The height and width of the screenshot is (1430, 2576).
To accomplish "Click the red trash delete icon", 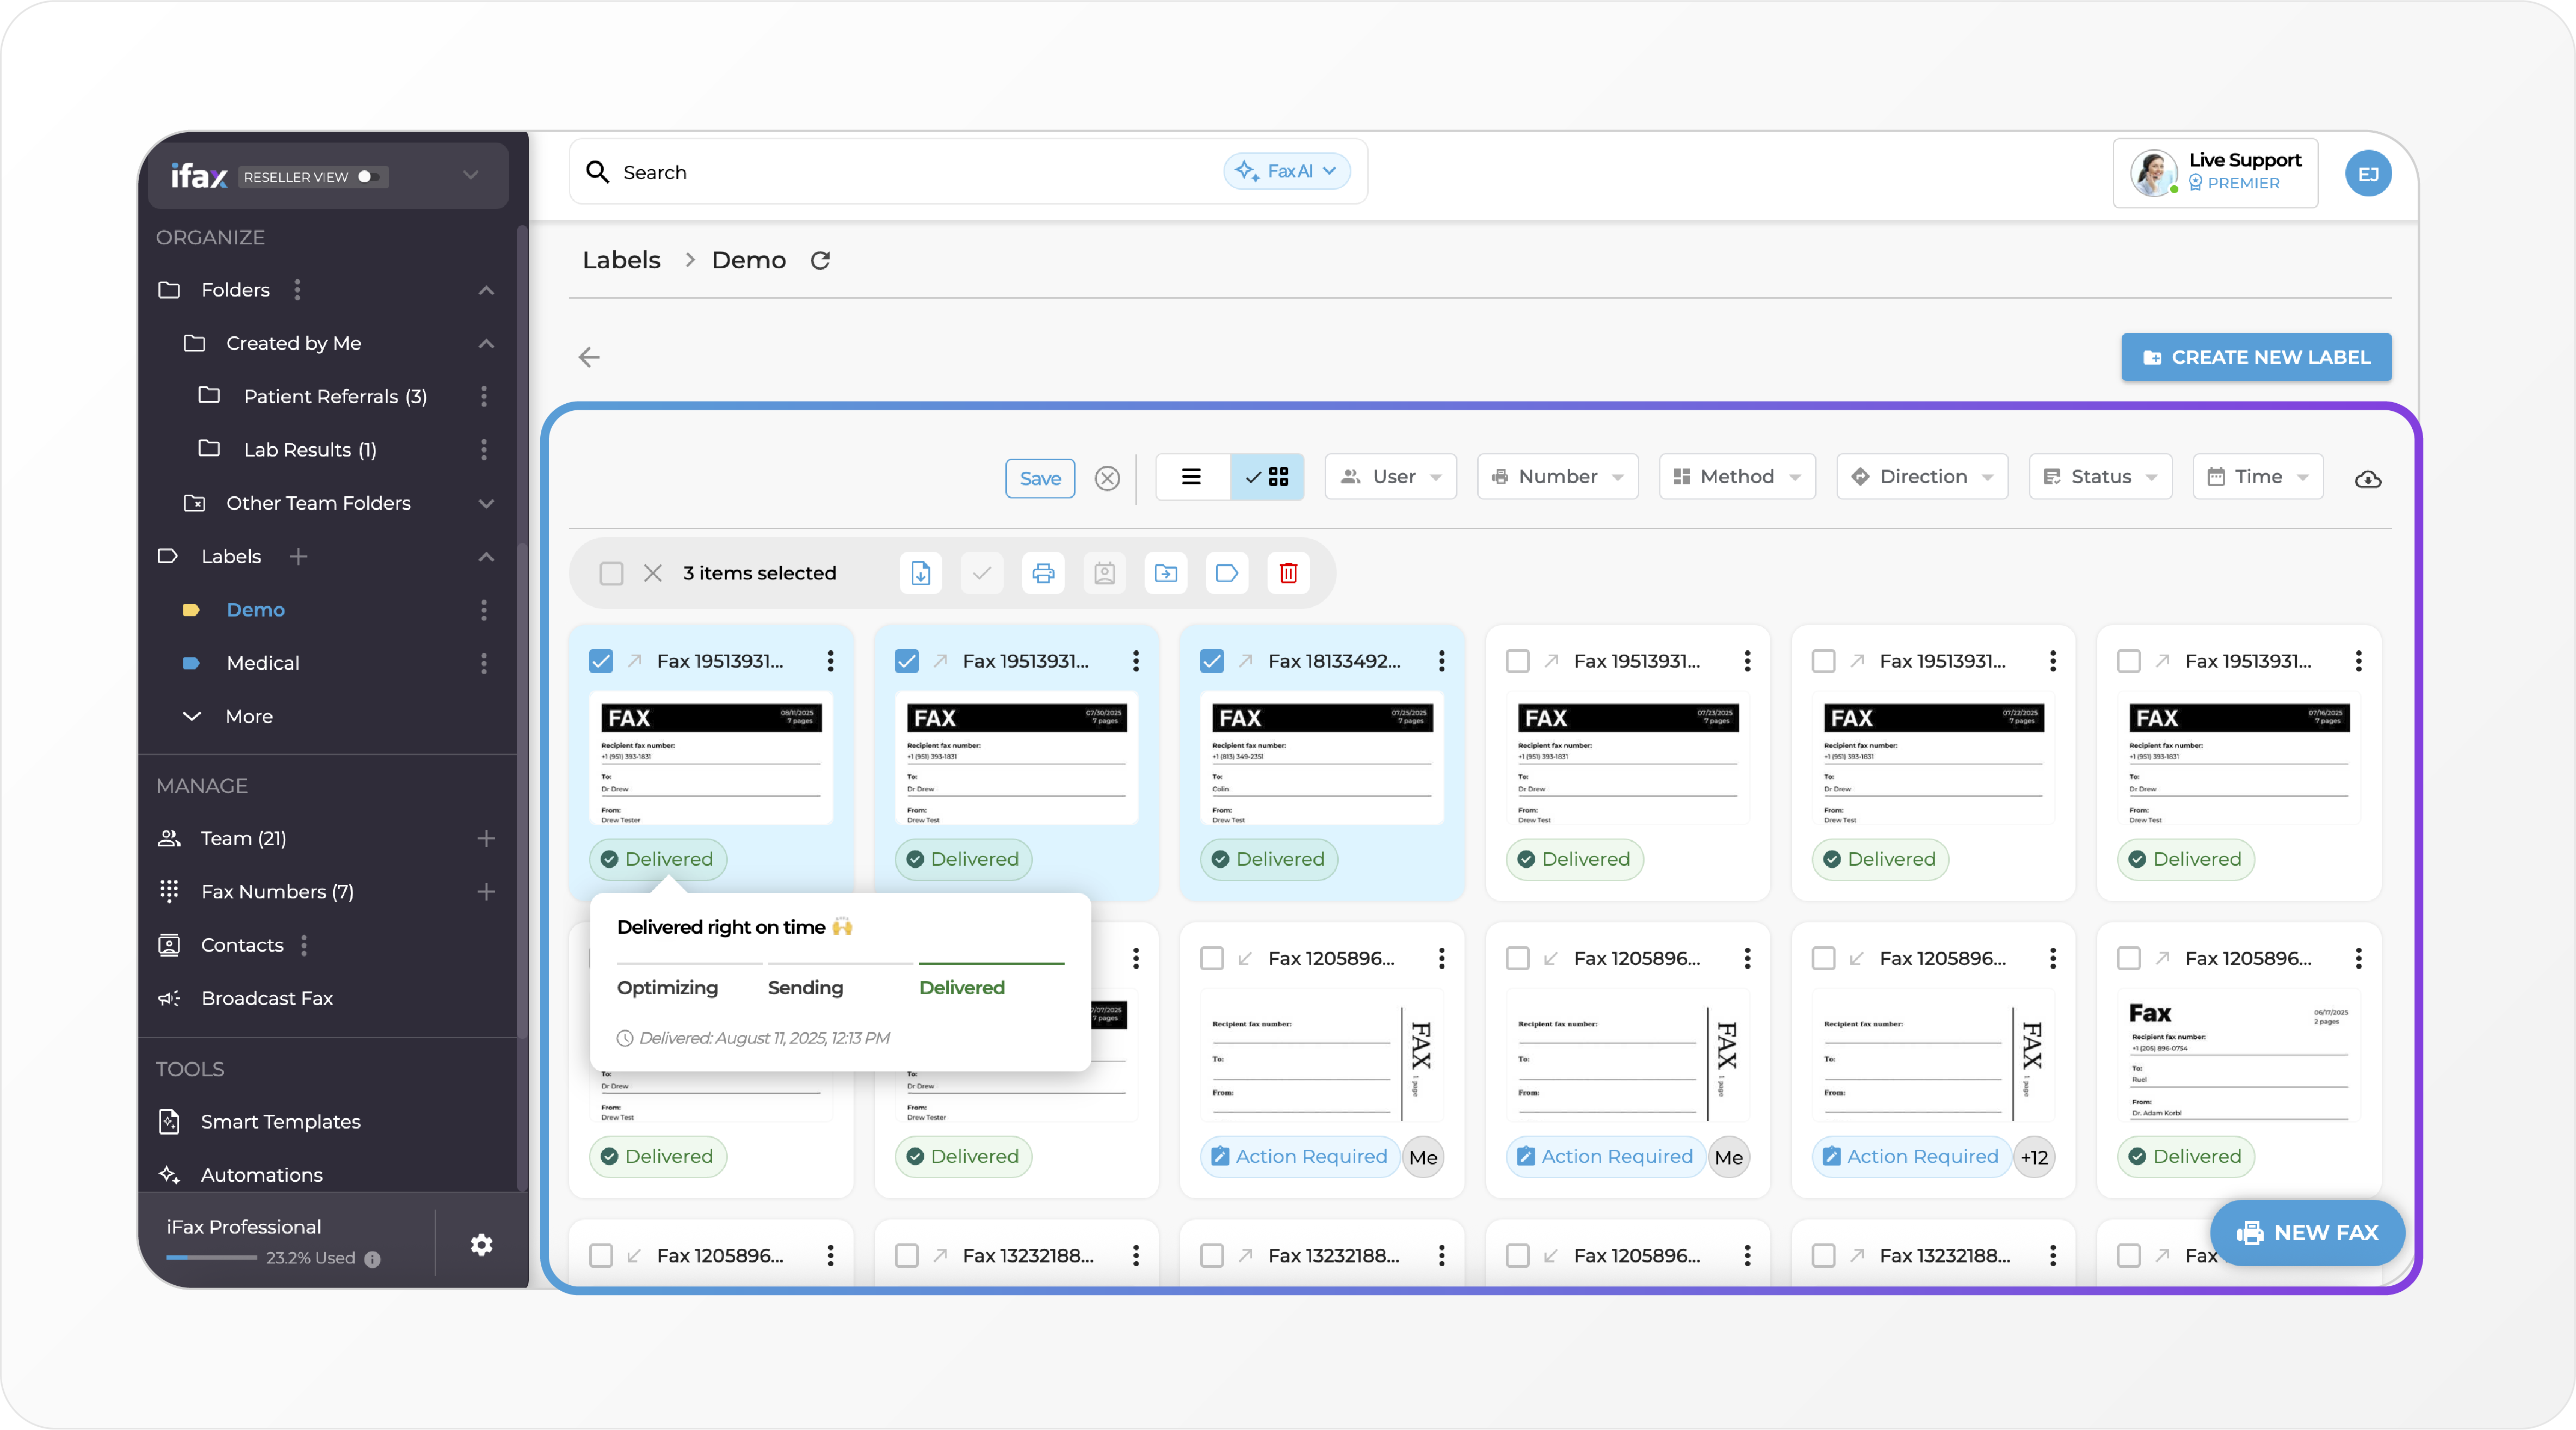I will coord(1288,573).
